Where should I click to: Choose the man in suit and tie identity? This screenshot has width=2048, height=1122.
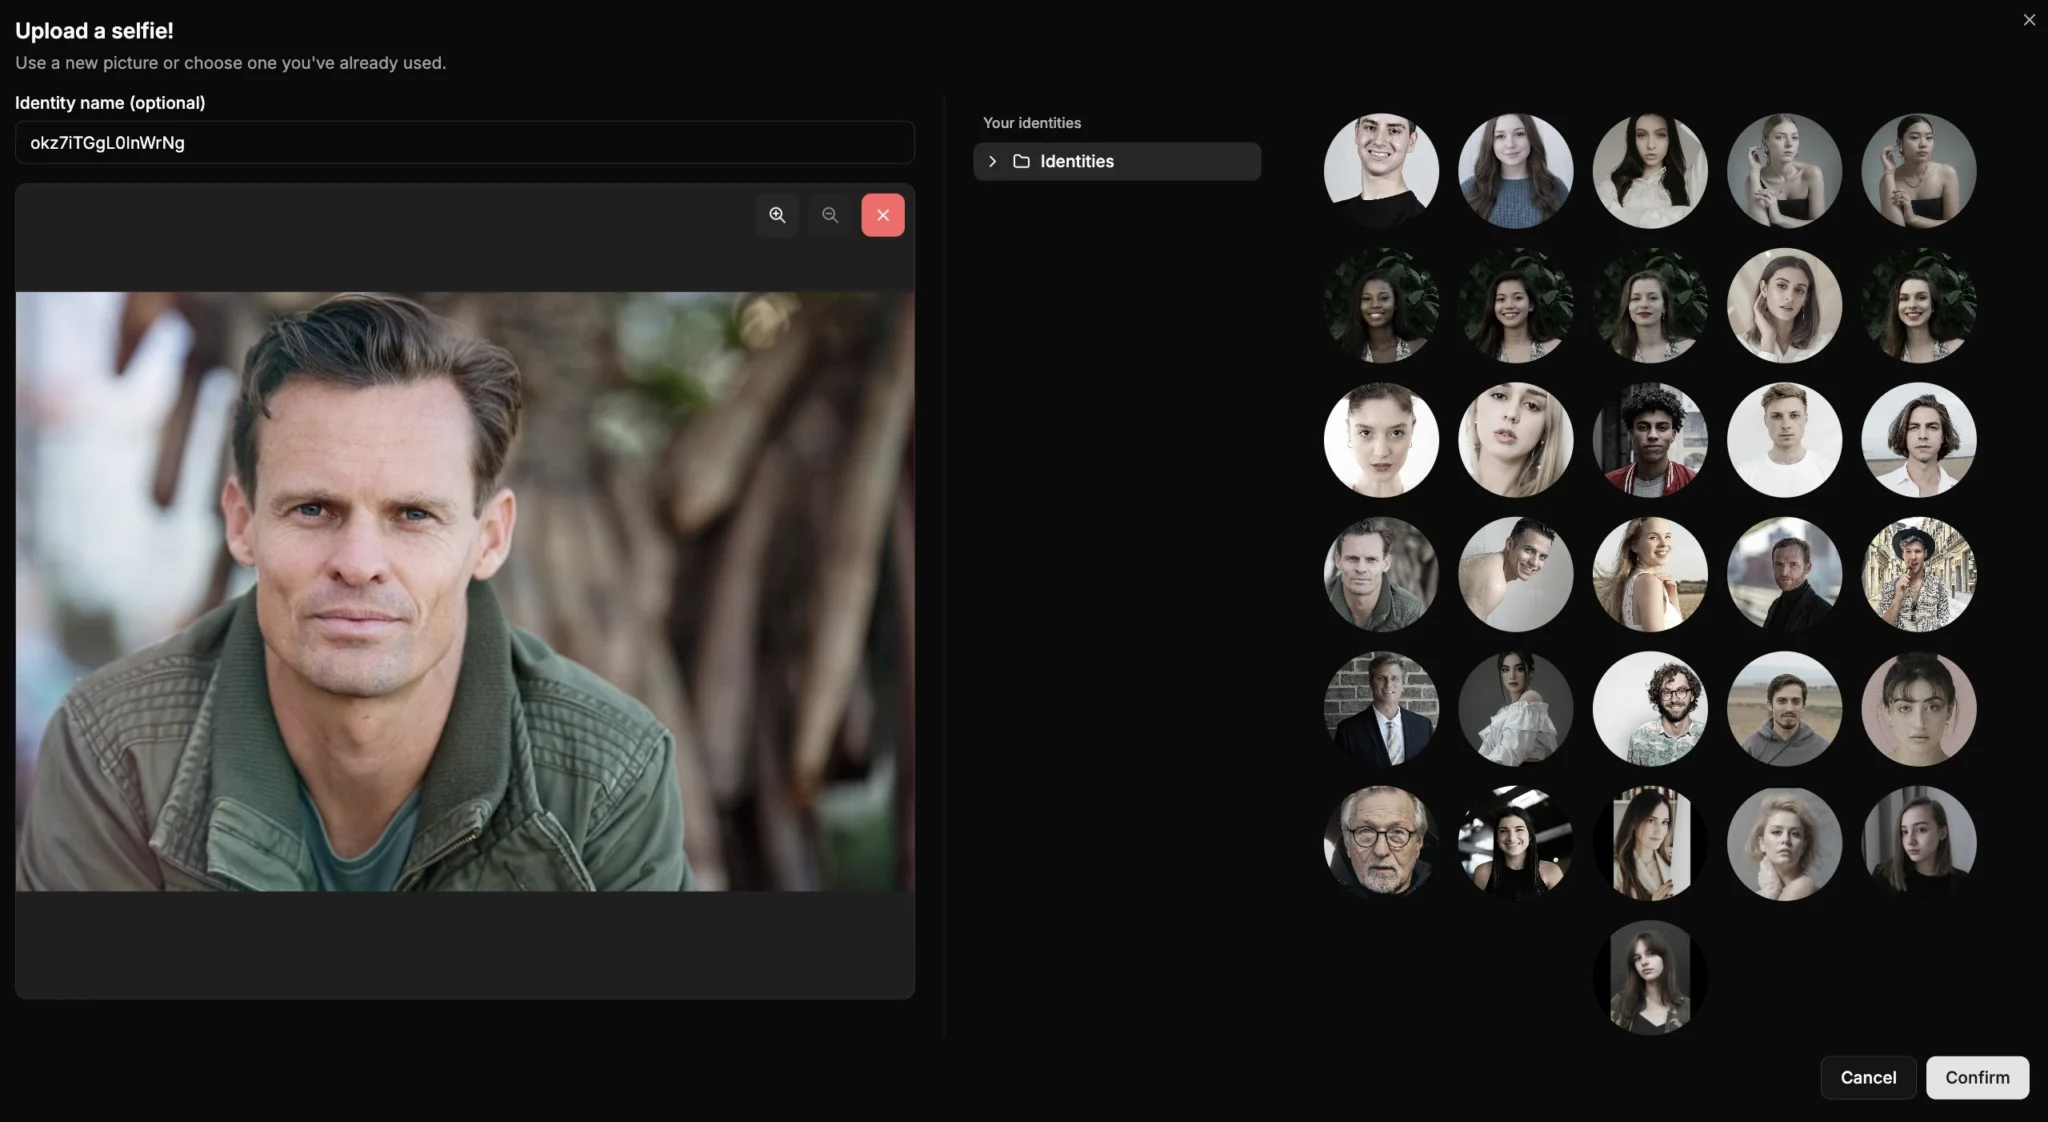(1381, 709)
